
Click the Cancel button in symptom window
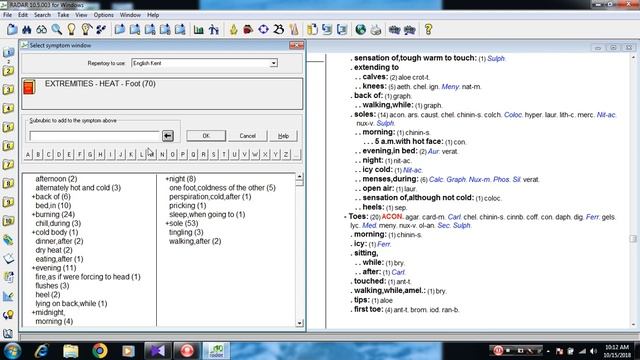point(247,136)
